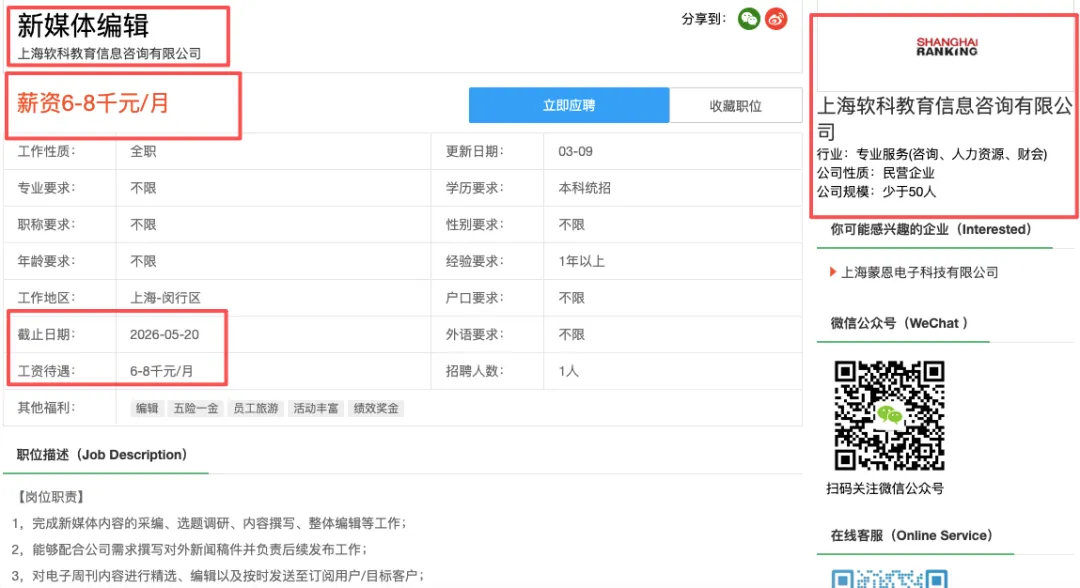Click the 截止日期 row label
The width and height of the screenshot is (1080, 588).
(46, 335)
